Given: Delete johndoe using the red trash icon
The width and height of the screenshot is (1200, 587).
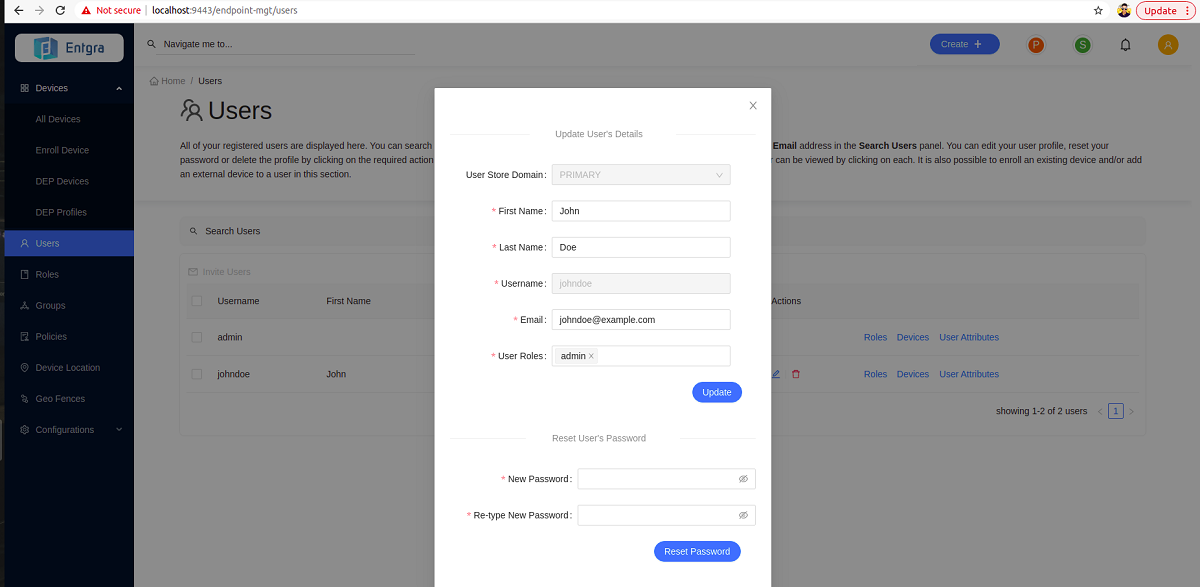Looking at the screenshot, I should (x=796, y=374).
